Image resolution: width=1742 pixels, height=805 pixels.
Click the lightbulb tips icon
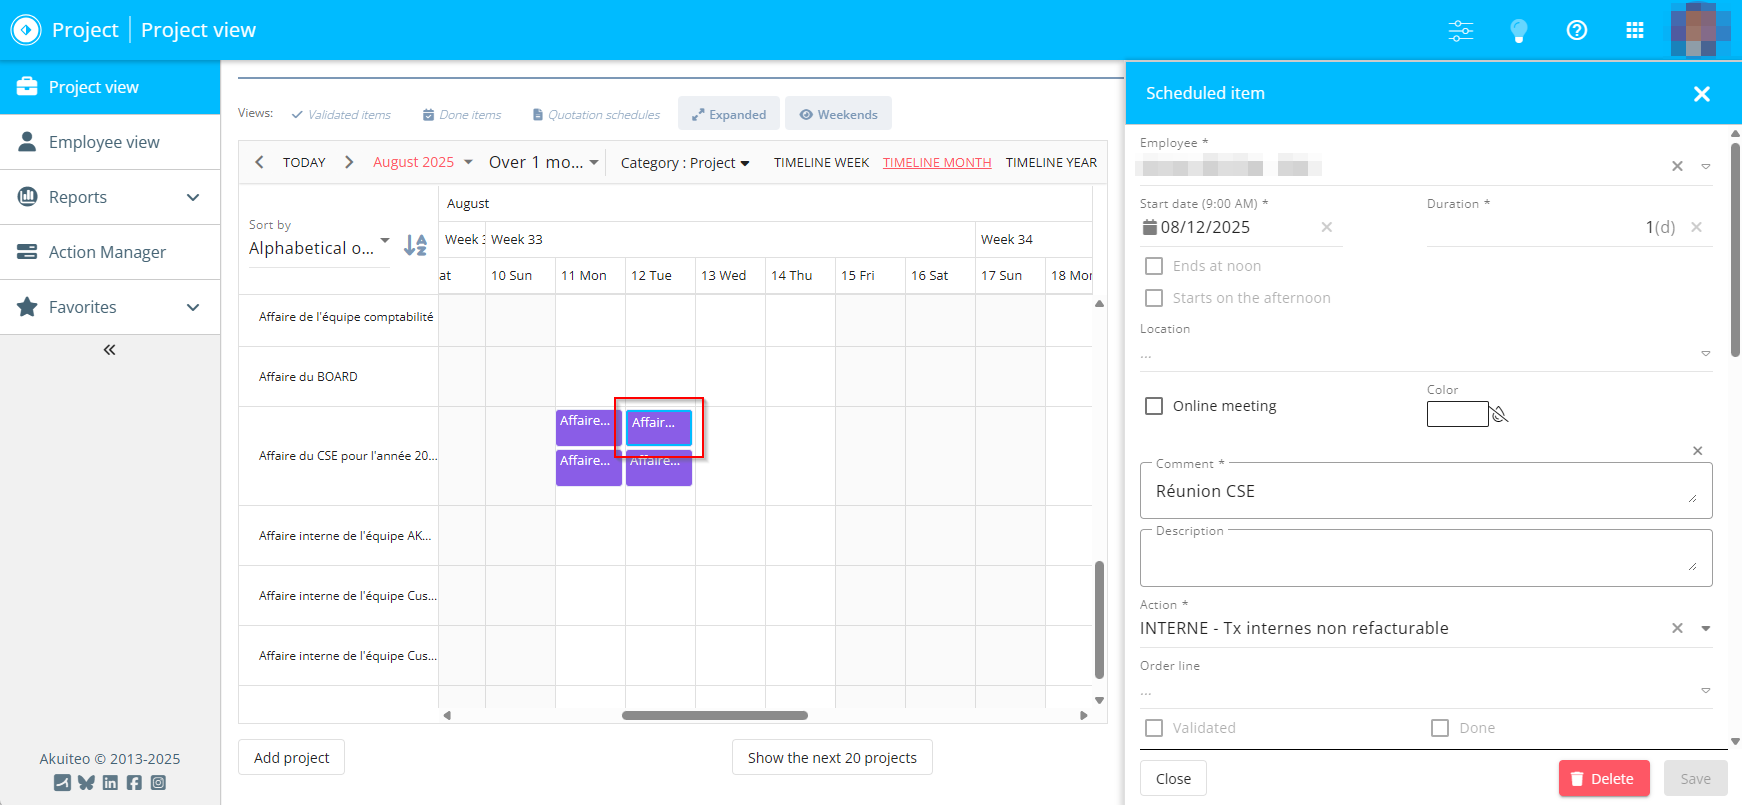click(1518, 30)
